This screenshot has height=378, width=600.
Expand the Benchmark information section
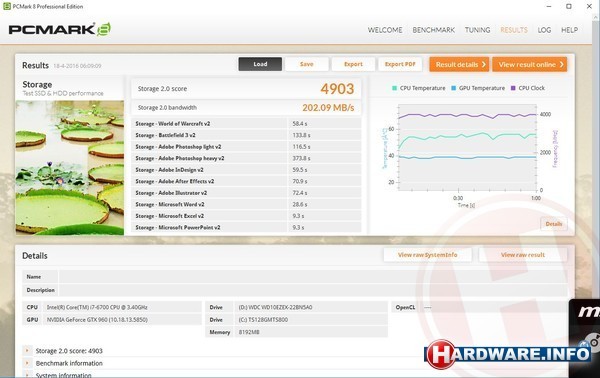[27, 363]
